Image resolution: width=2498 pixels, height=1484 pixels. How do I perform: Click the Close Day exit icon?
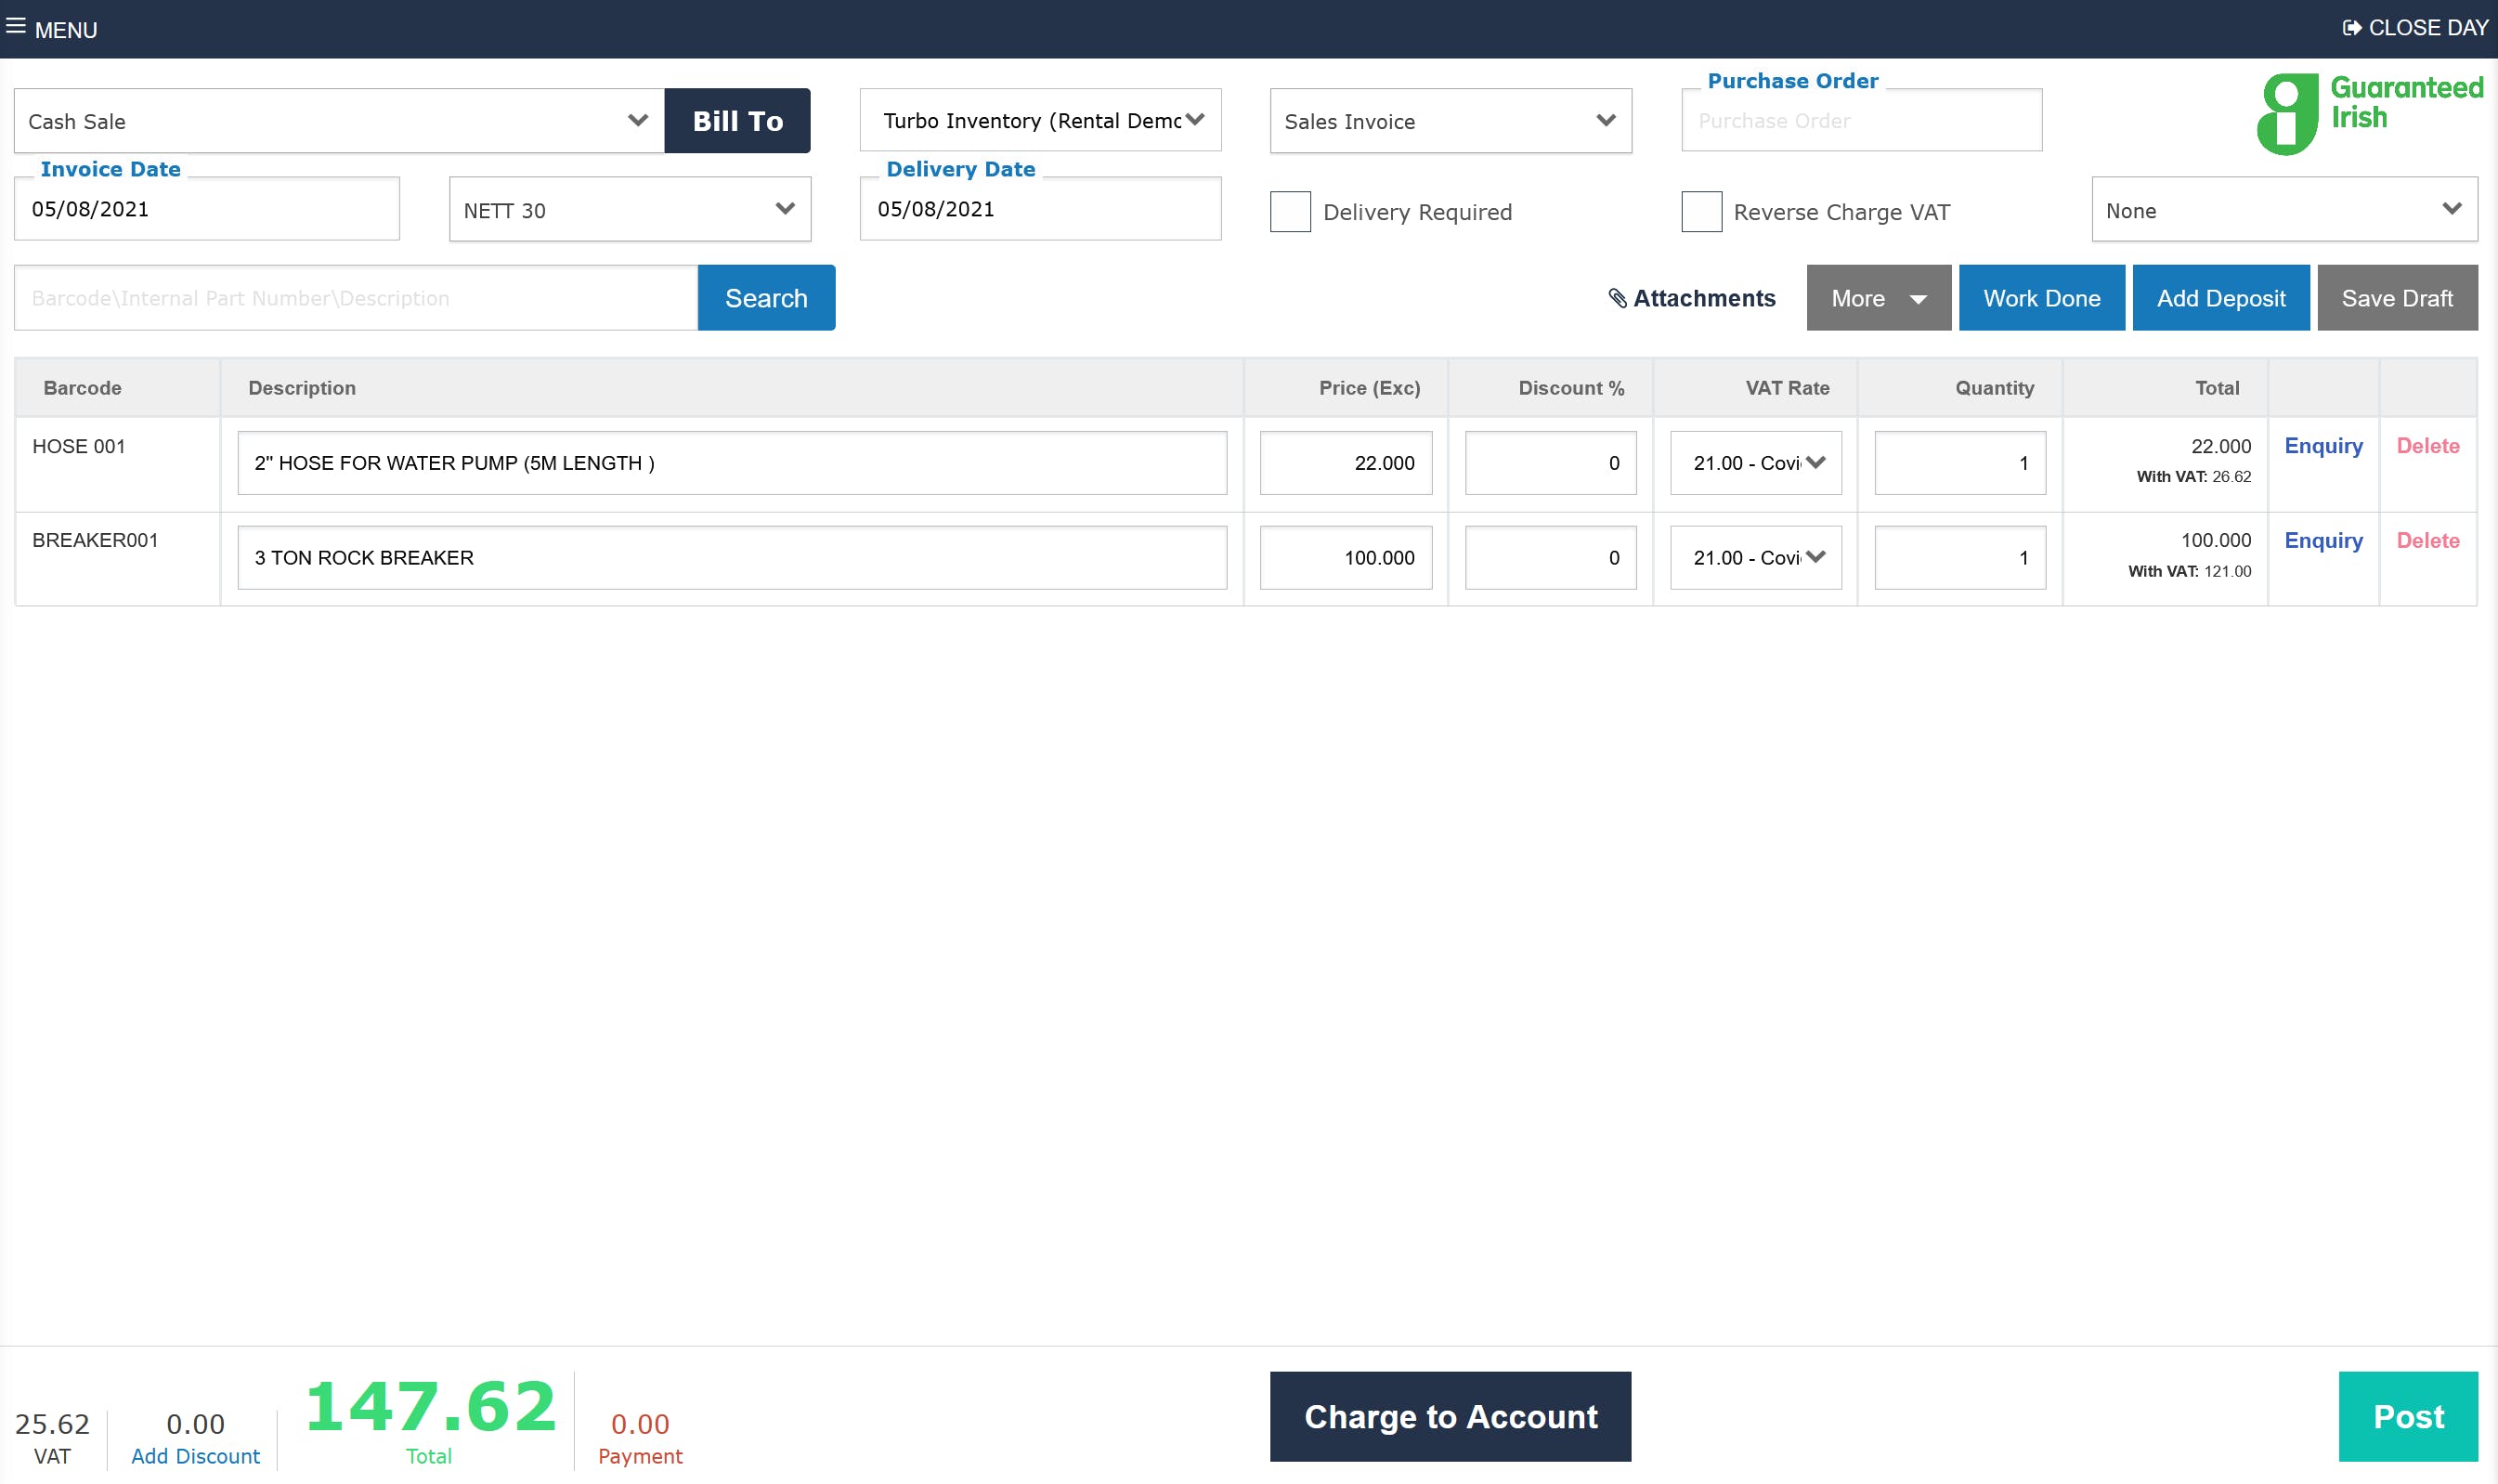2352,28
